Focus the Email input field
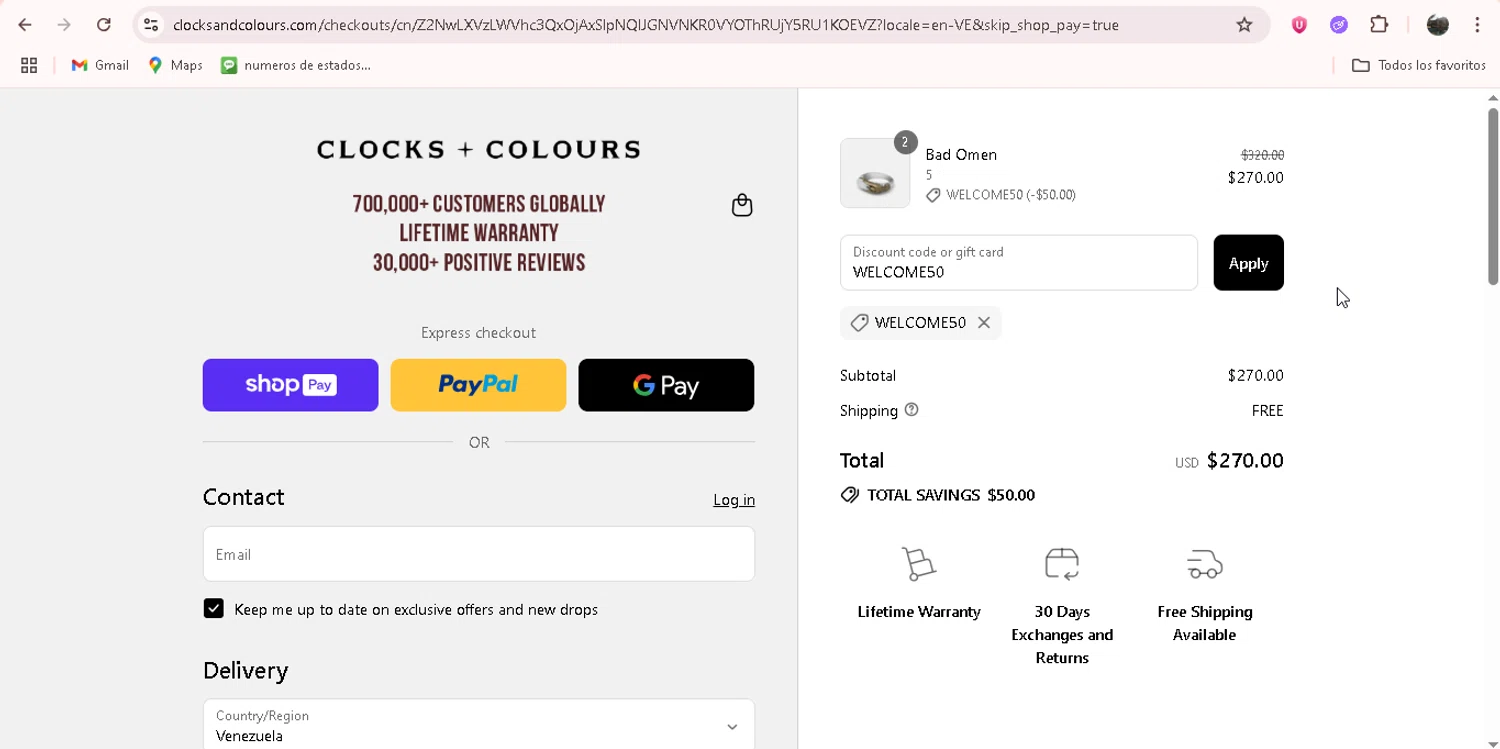The image size is (1500, 749). click(479, 554)
